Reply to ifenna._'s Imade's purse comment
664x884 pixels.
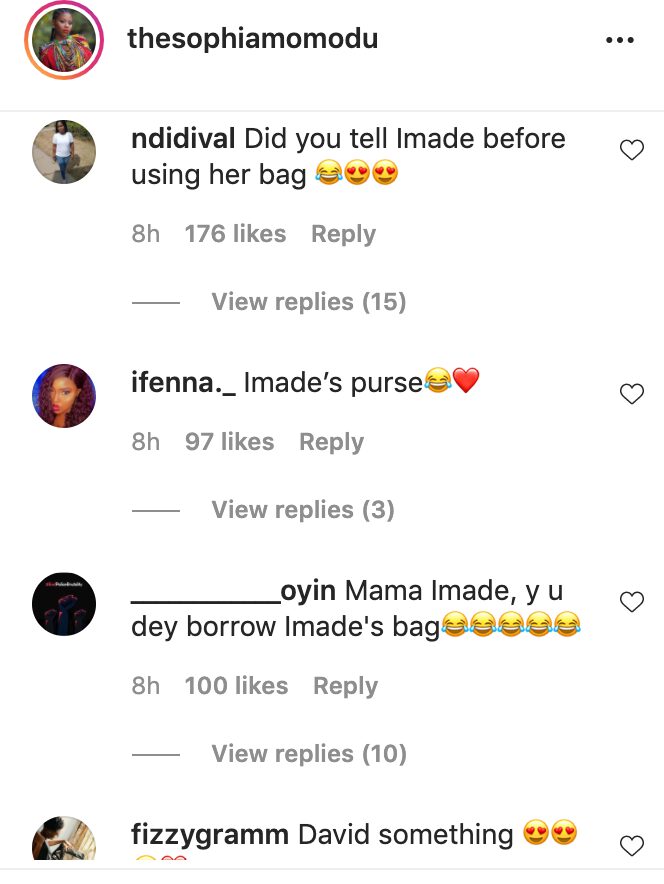tap(331, 442)
